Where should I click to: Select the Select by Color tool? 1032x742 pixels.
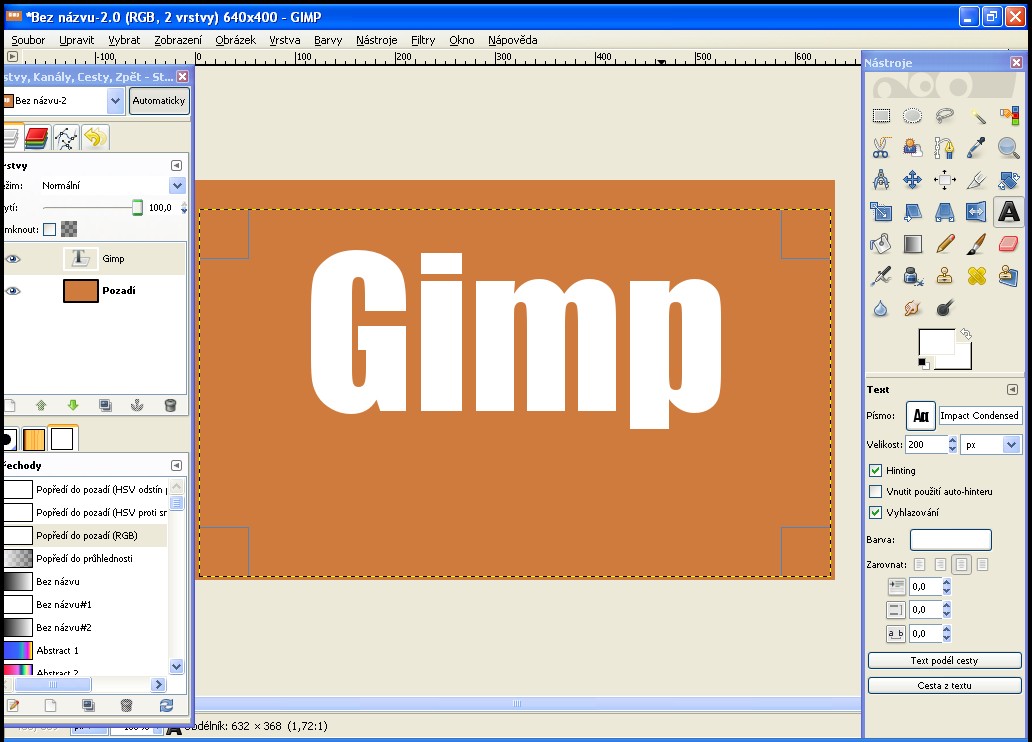pyautogui.click(x=1008, y=116)
